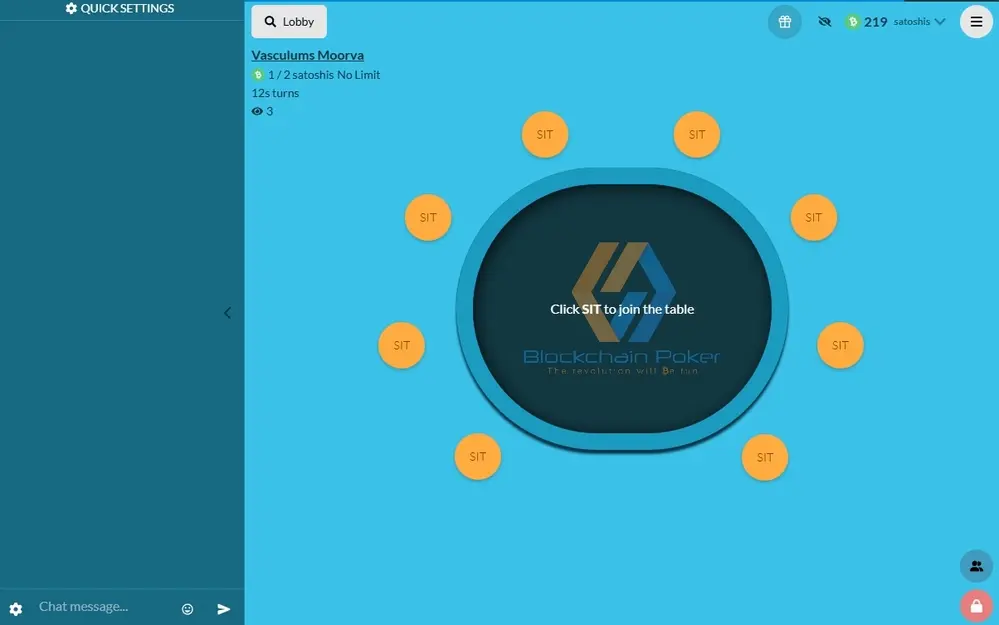This screenshot has width=999, height=625.
Task: Click the green bitcoin balance icon
Action: click(852, 22)
